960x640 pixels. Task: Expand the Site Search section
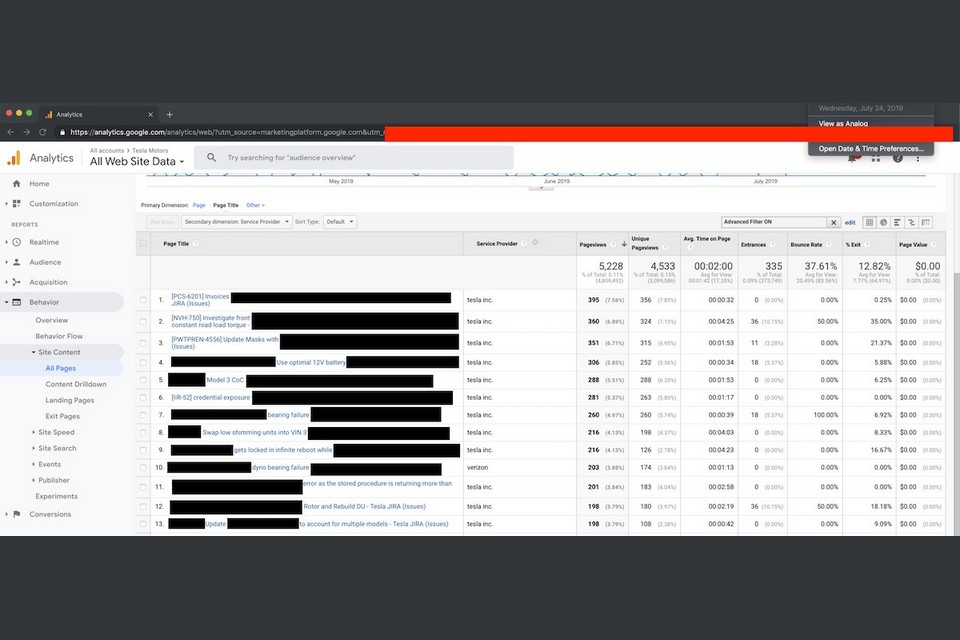(34, 448)
